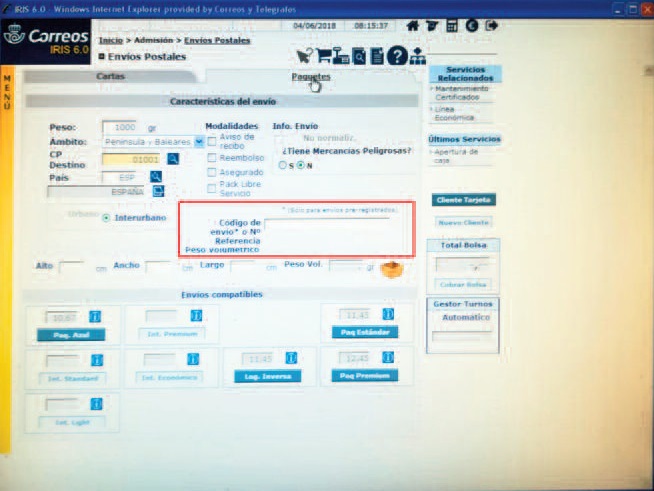Open the shopping cart icon

click(x=324, y=56)
